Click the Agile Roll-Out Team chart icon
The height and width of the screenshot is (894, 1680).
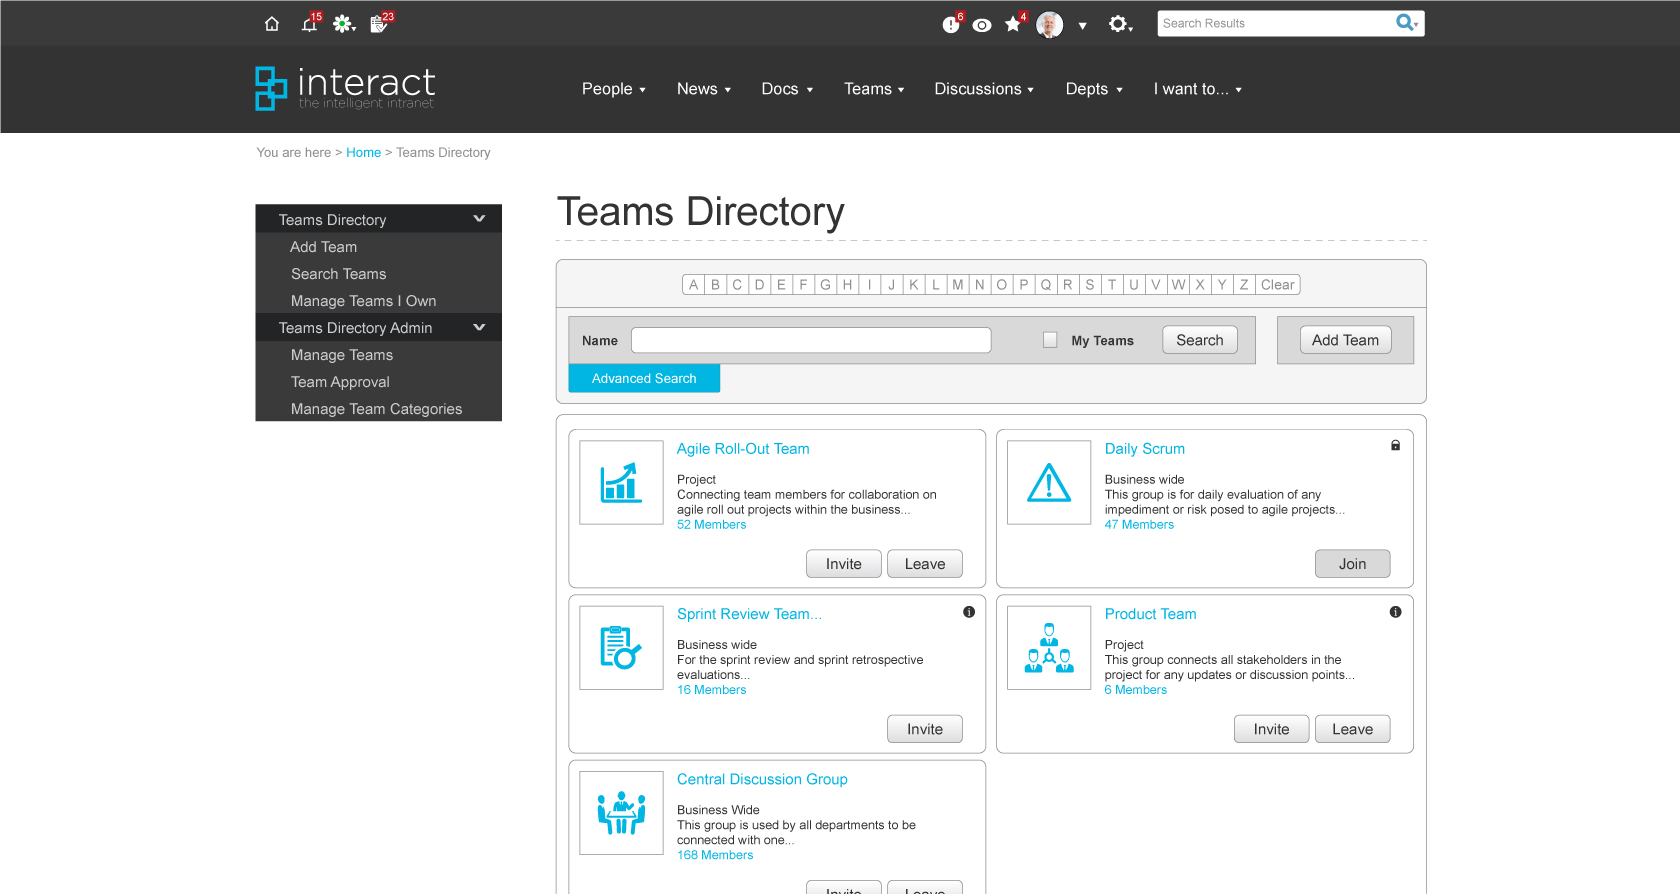pyautogui.click(x=621, y=483)
